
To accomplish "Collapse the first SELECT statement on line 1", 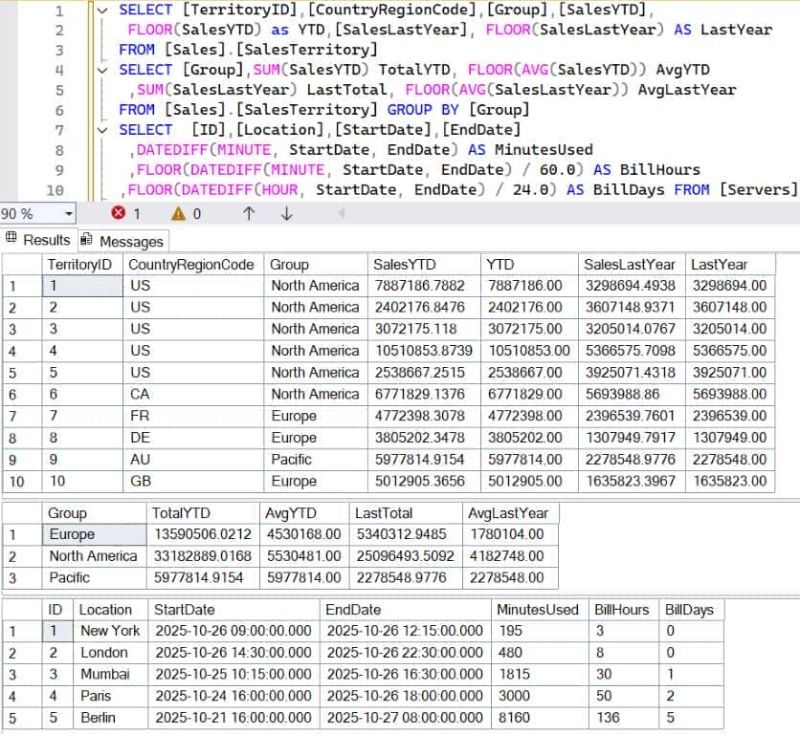I will tap(103, 10).
